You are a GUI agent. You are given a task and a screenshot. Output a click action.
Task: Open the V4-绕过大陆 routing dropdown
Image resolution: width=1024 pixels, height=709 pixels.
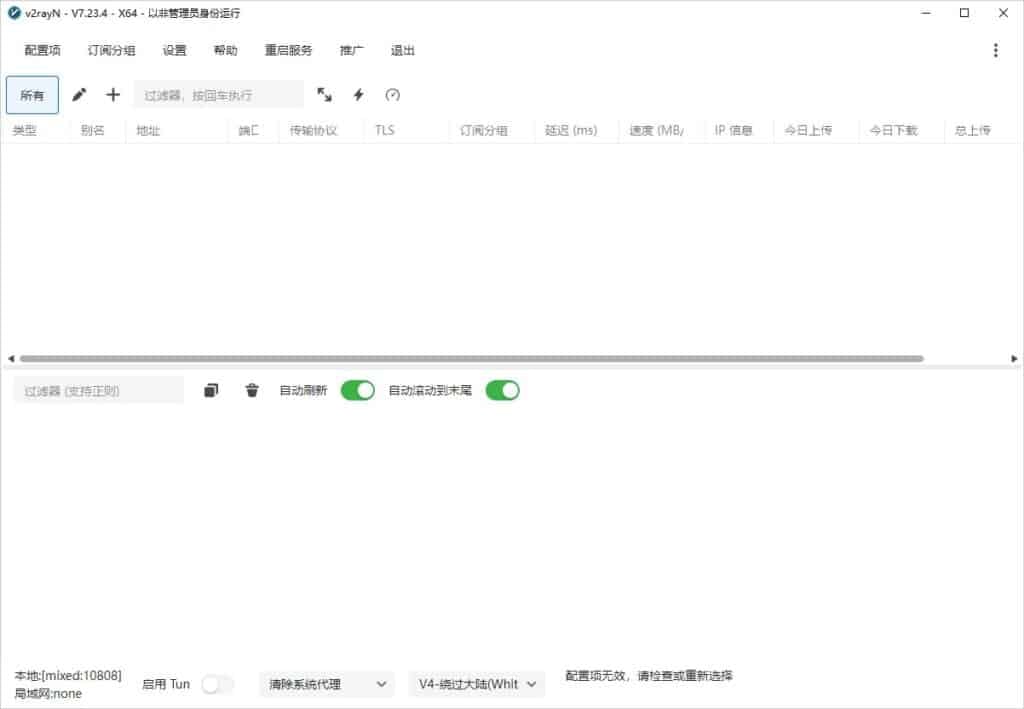[477, 684]
